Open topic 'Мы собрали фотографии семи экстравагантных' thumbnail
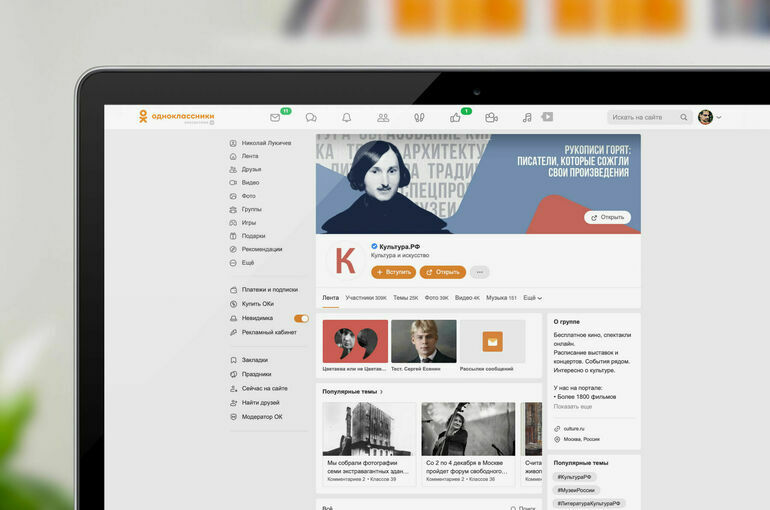Screen dimensions: 770x510 click(369, 429)
